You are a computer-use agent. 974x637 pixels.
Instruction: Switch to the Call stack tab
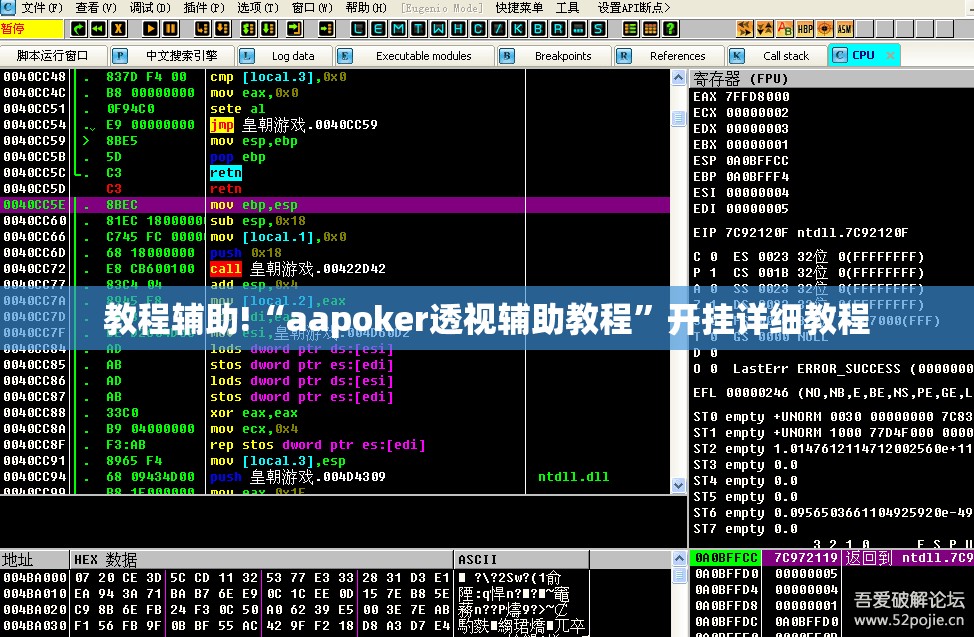[x=777, y=56]
